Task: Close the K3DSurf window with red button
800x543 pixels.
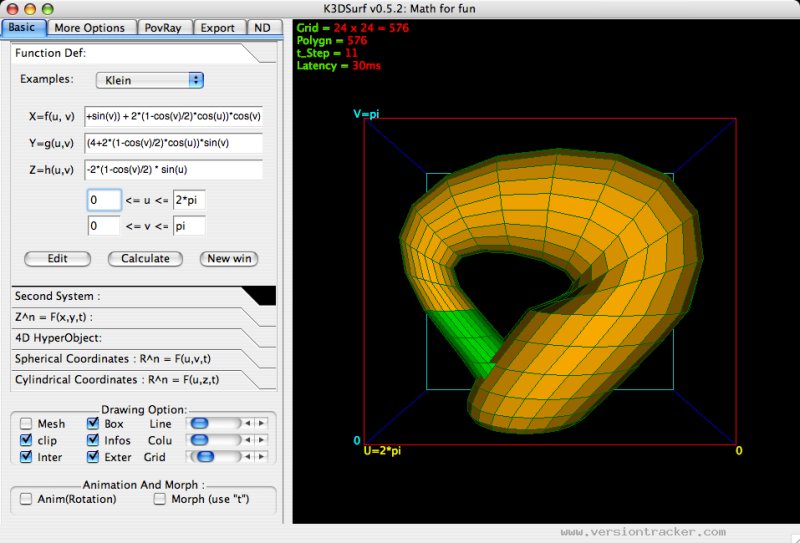Action: (x=12, y=9)
